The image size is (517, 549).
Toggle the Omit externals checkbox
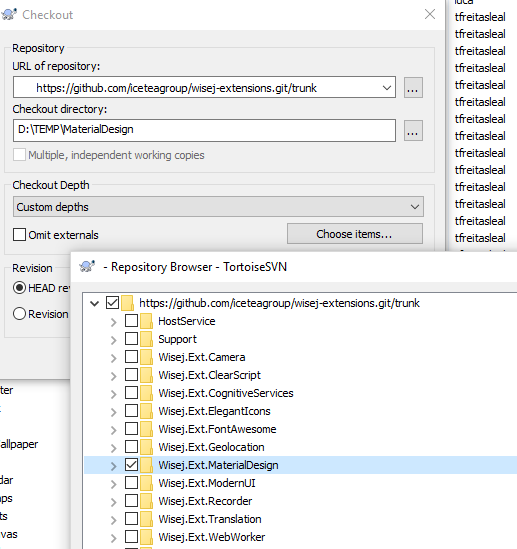click(x=19, y=235)
